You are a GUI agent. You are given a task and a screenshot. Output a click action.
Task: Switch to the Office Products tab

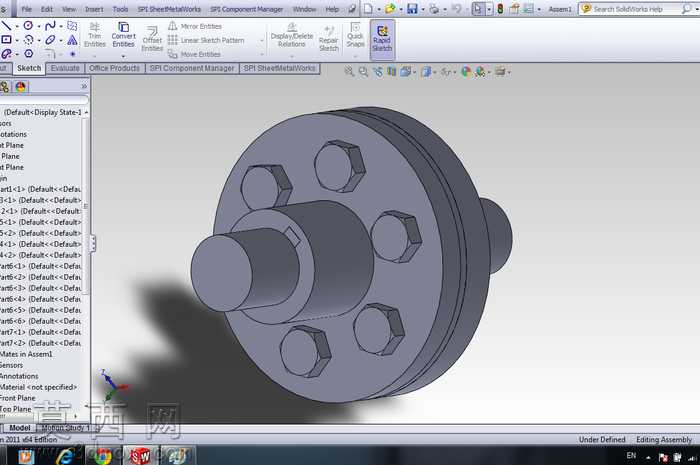point(114,68)
